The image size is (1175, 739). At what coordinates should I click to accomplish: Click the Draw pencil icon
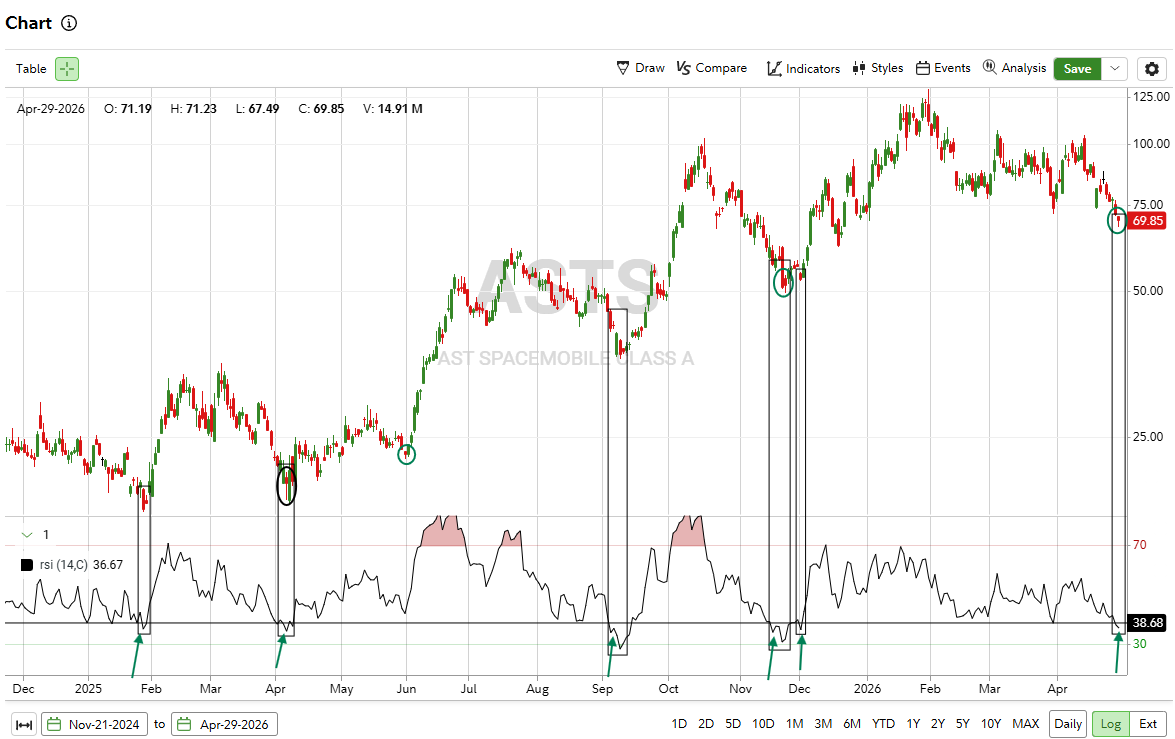tap(623, 68)
